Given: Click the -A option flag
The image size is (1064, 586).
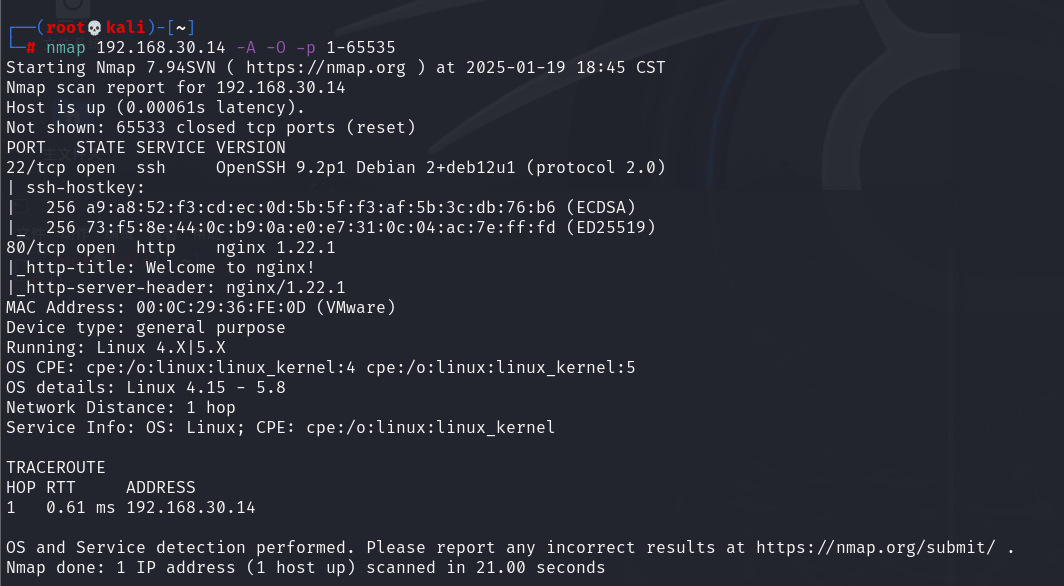Looking at the screenshot, I should point(245,47).
